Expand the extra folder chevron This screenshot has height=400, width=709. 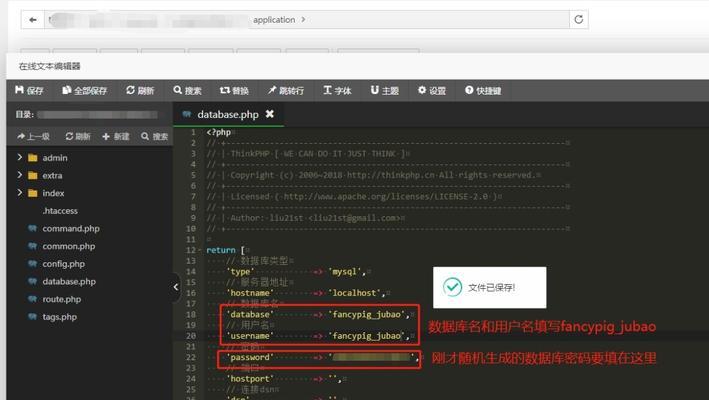tap(19, 174)
